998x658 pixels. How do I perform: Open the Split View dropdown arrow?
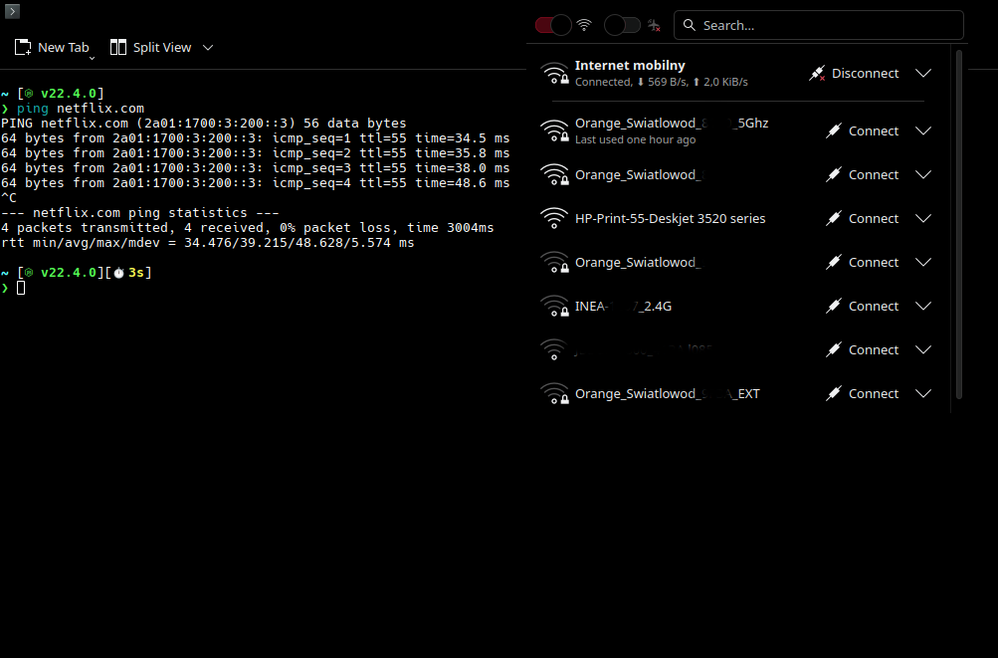pos(208,47)
